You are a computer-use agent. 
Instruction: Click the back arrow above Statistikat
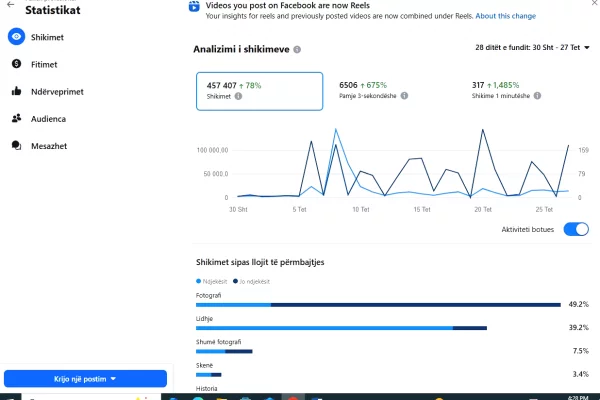point(10,4)
